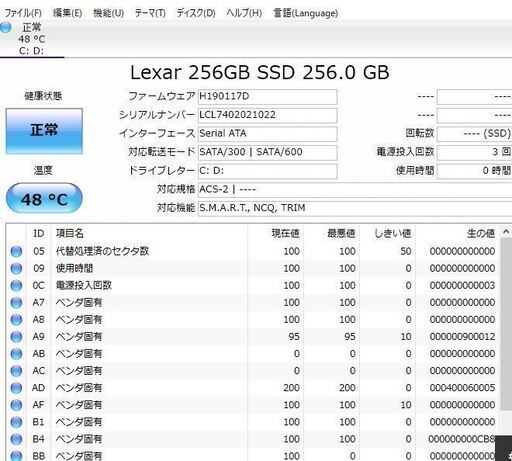This screenshot has width=512, height=461.
Task: Click the 項目名 column header
Action: [150, 233]
